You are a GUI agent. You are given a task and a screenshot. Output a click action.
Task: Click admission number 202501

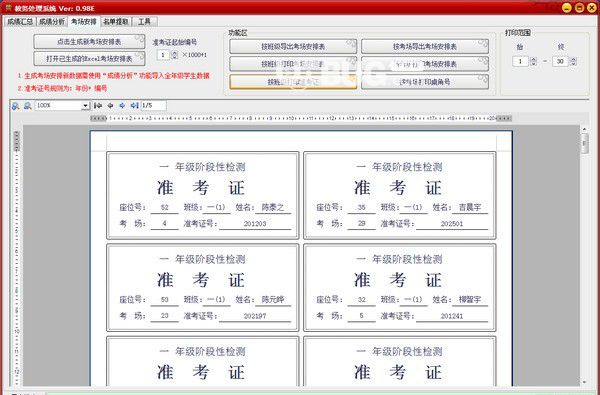tap(452, 224)
